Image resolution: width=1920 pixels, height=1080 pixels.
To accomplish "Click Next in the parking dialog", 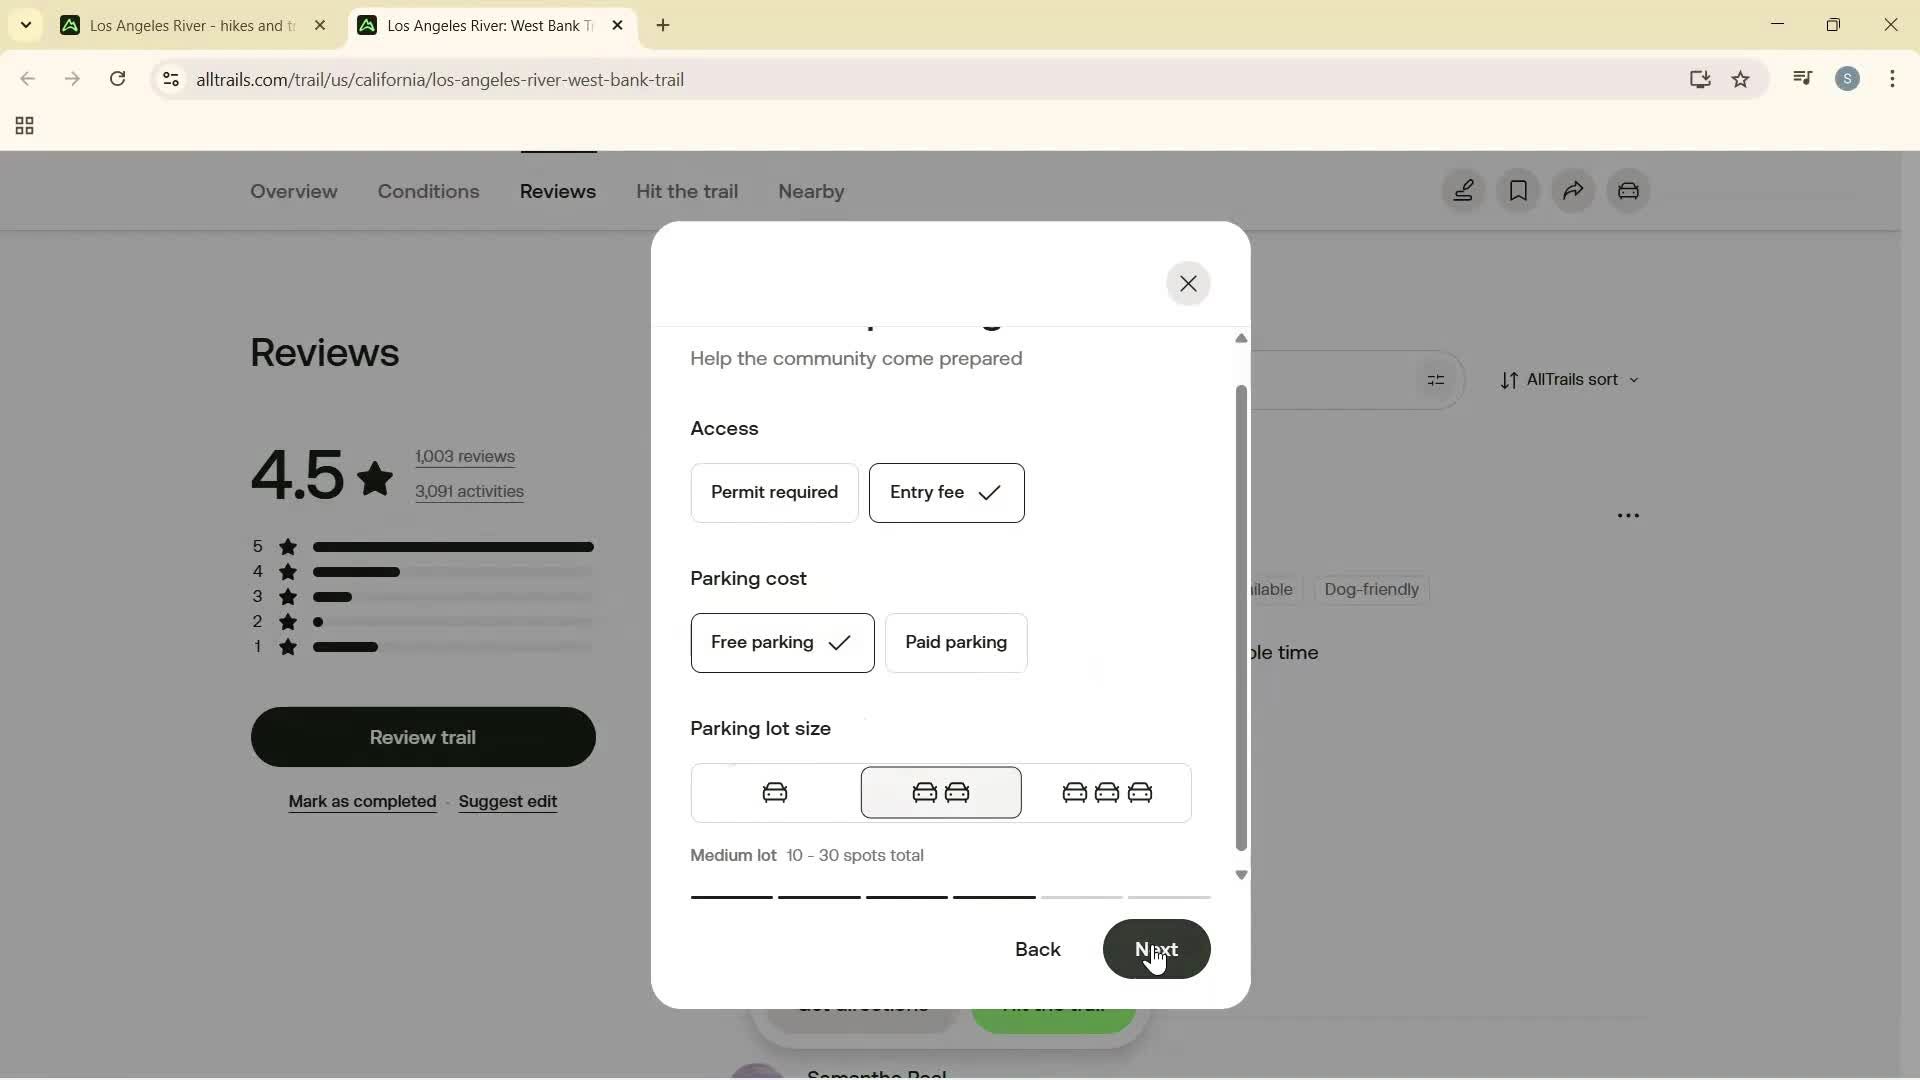I will point(1156,949).
